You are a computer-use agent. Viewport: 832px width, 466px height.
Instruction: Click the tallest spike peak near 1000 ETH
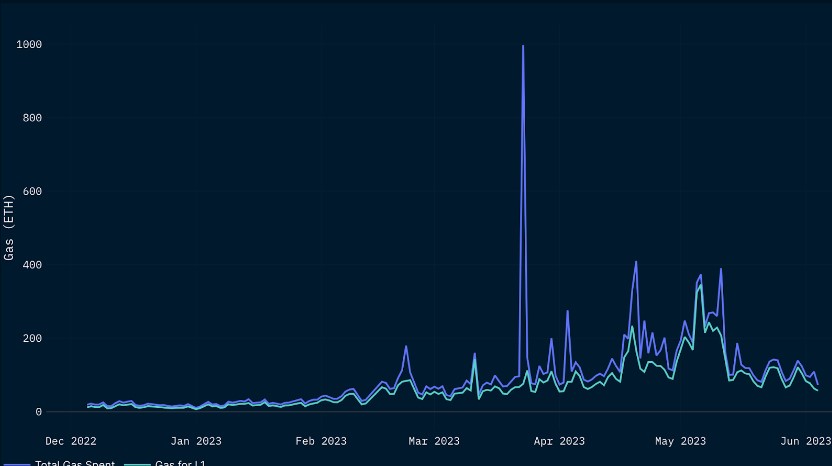(522, 47)
